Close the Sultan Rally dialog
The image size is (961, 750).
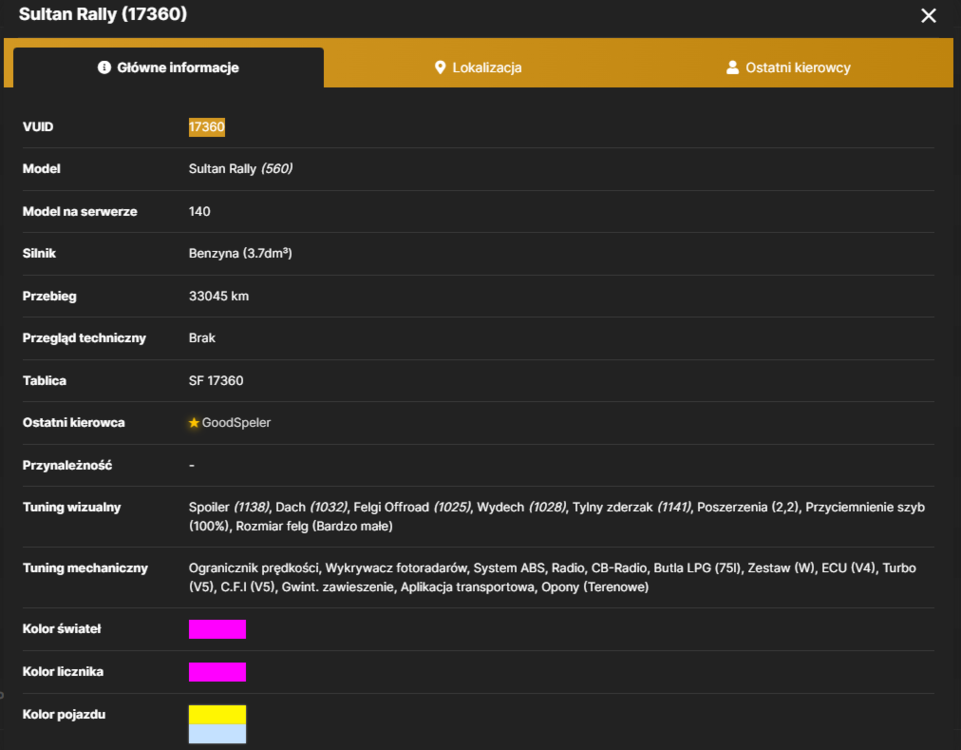[929, 15]
